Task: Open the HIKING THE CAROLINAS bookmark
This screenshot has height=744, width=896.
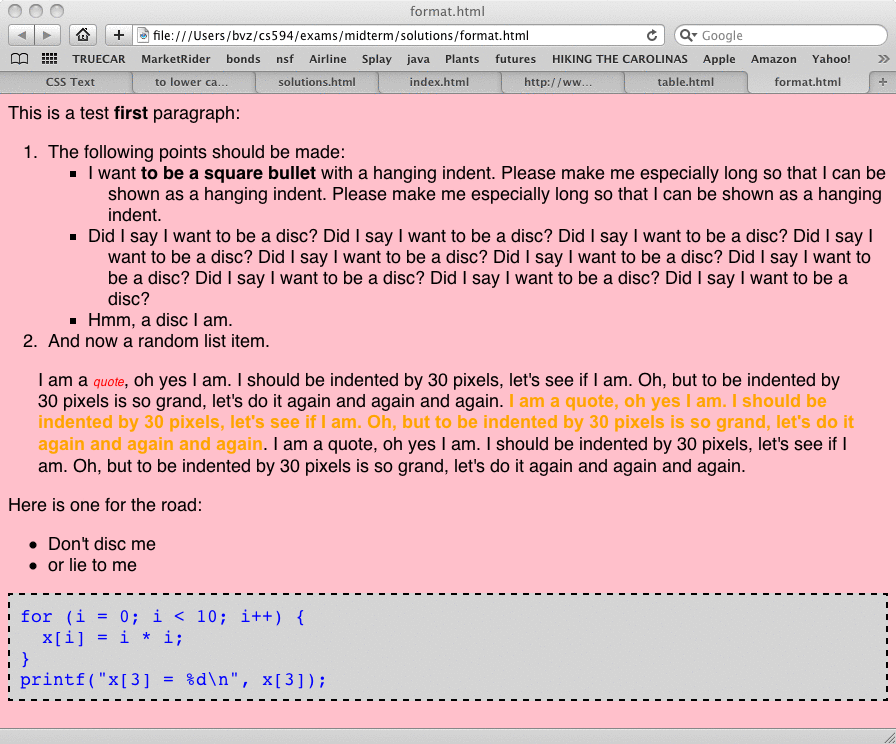Action: (619, 59)
